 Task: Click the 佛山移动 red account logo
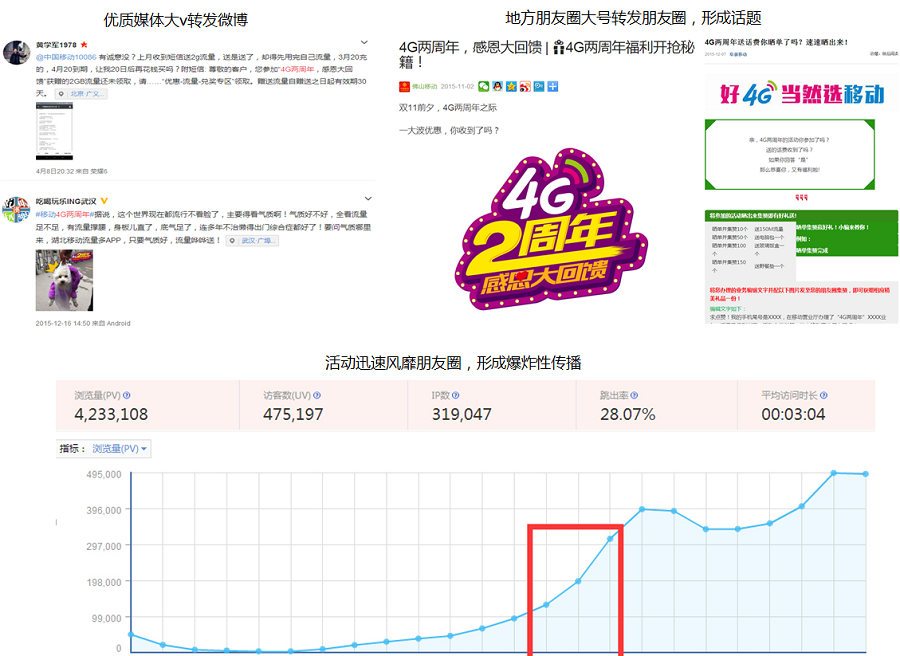pos(404,87)
